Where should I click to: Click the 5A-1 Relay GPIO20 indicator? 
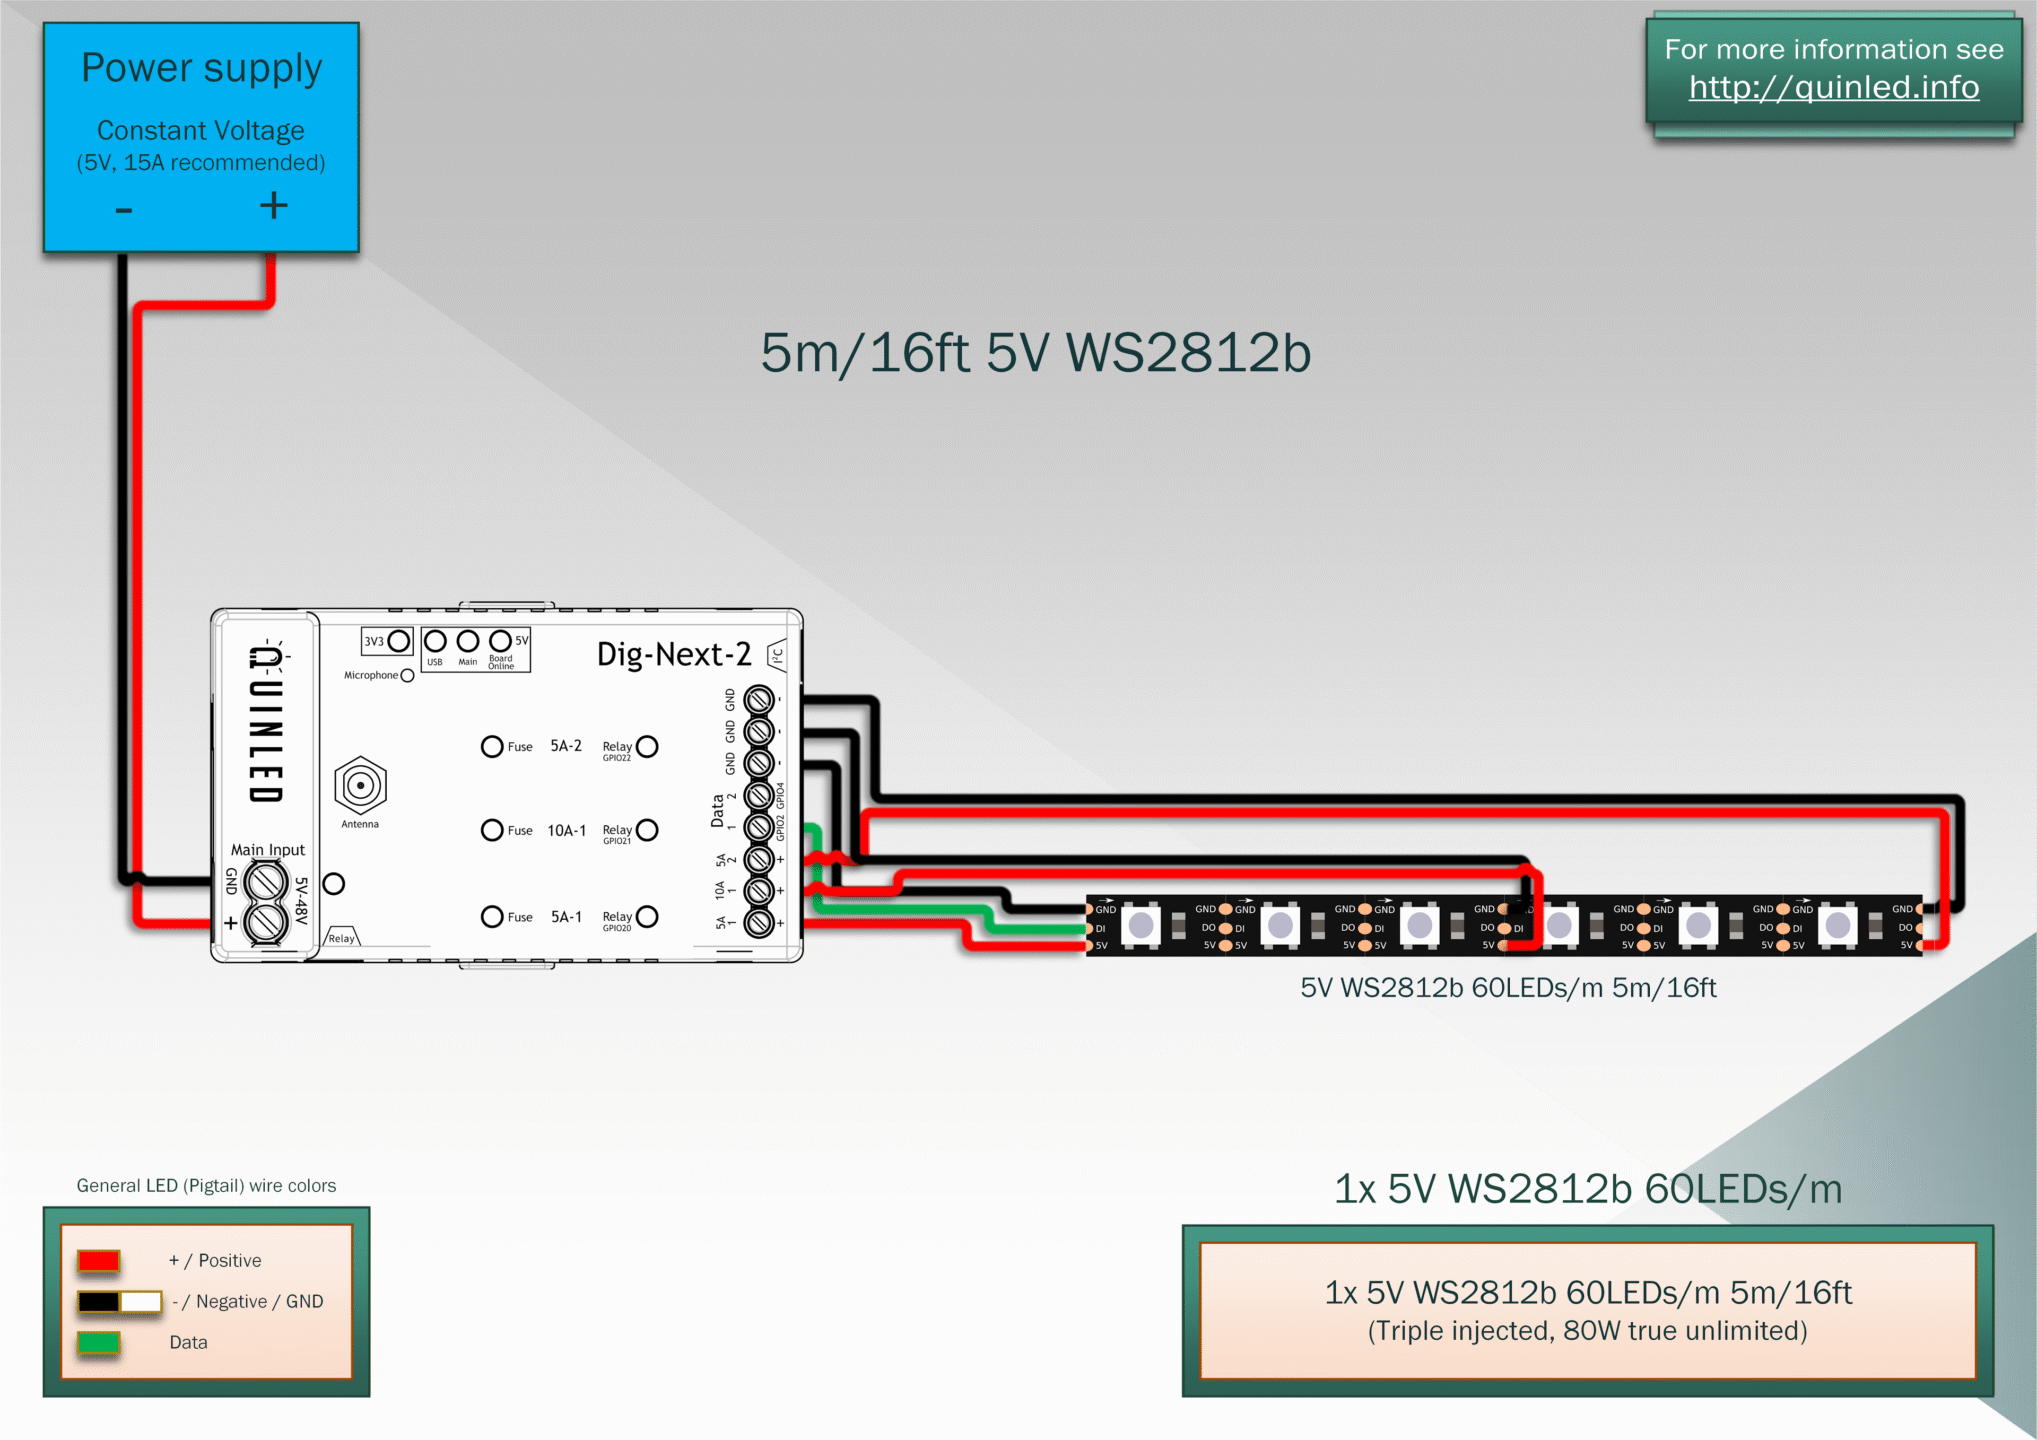pyautogui.click(x=648, y=917)
